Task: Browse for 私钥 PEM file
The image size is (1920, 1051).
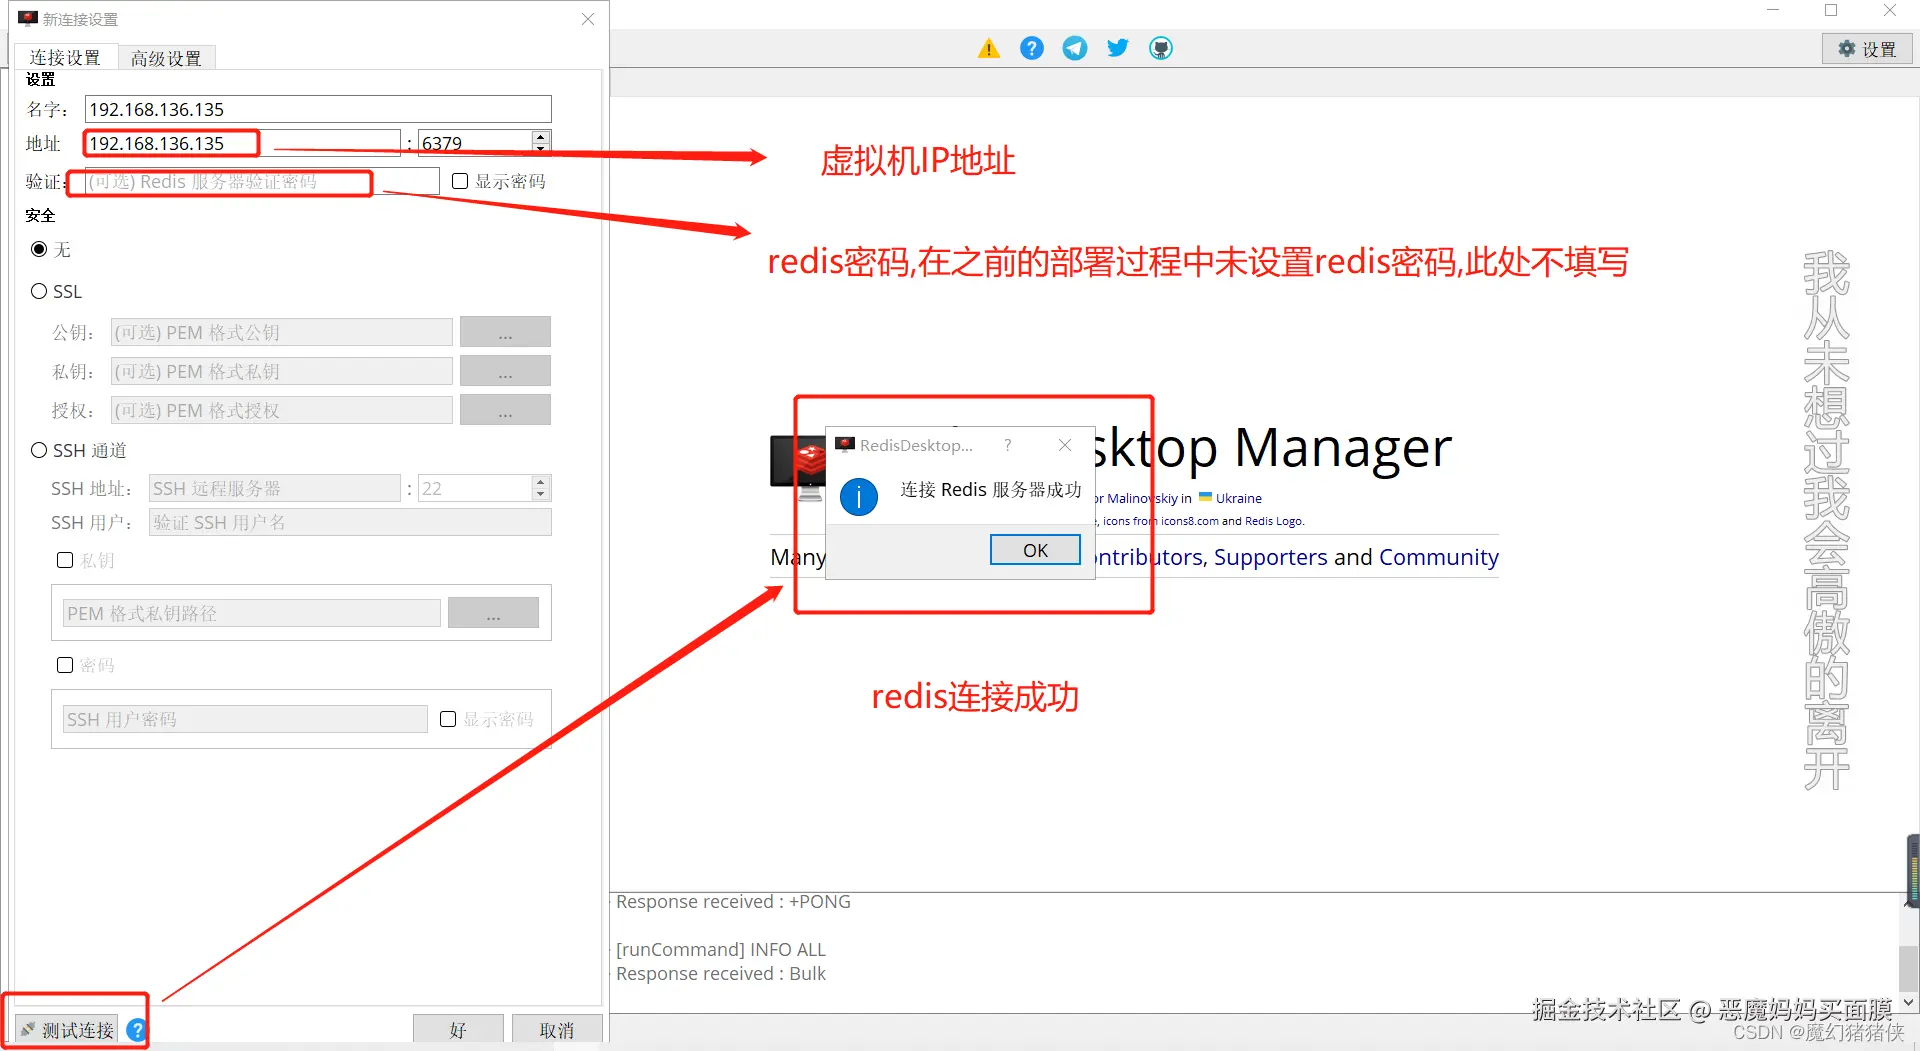Action: tap(505, 371)
